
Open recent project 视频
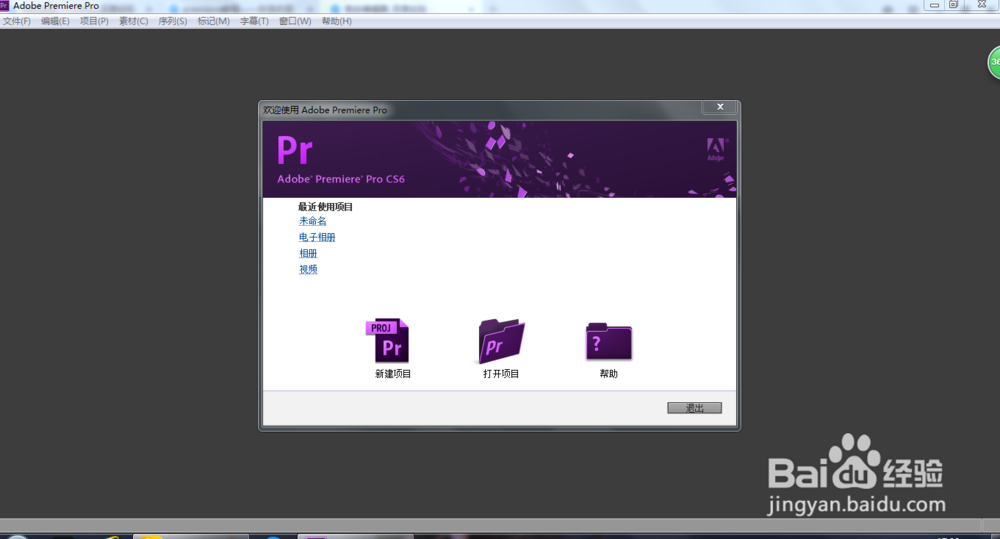click(x=308, y=269)
